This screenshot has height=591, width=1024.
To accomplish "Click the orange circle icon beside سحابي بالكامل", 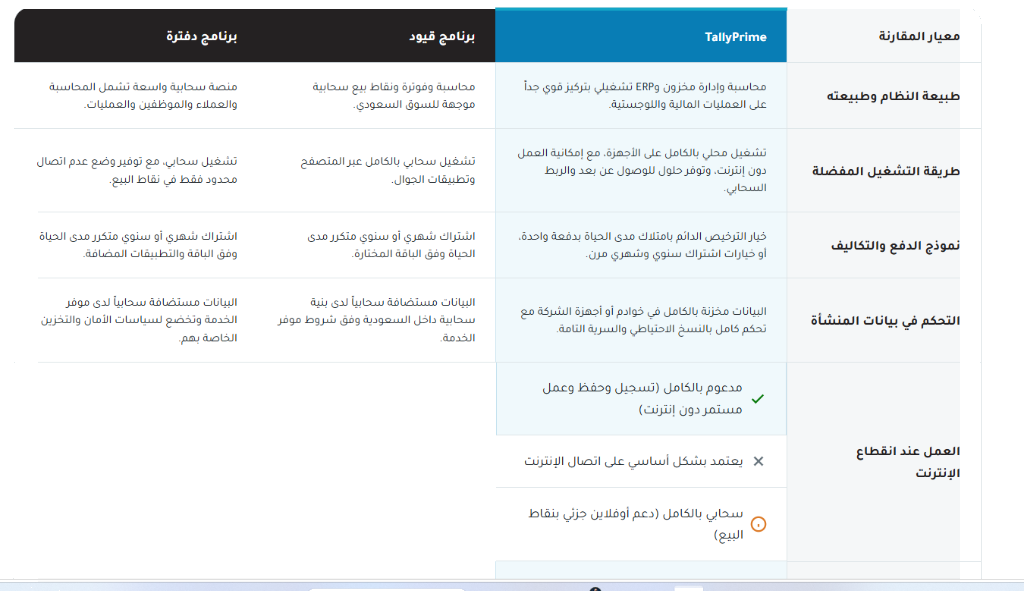I will pyautogui.click(x=758, y=524).
